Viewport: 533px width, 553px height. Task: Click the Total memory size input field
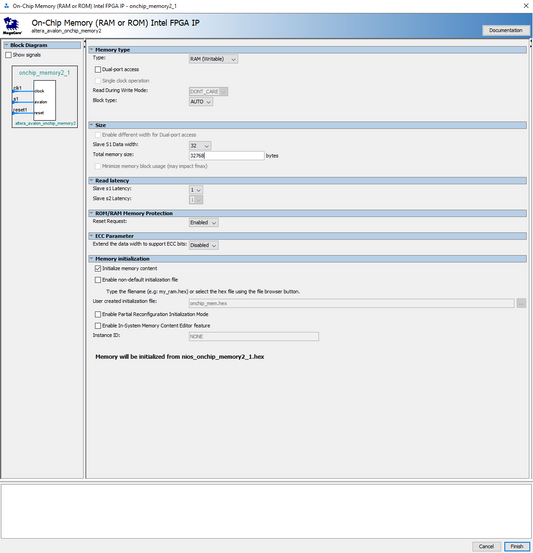click(x=226, y=156)
